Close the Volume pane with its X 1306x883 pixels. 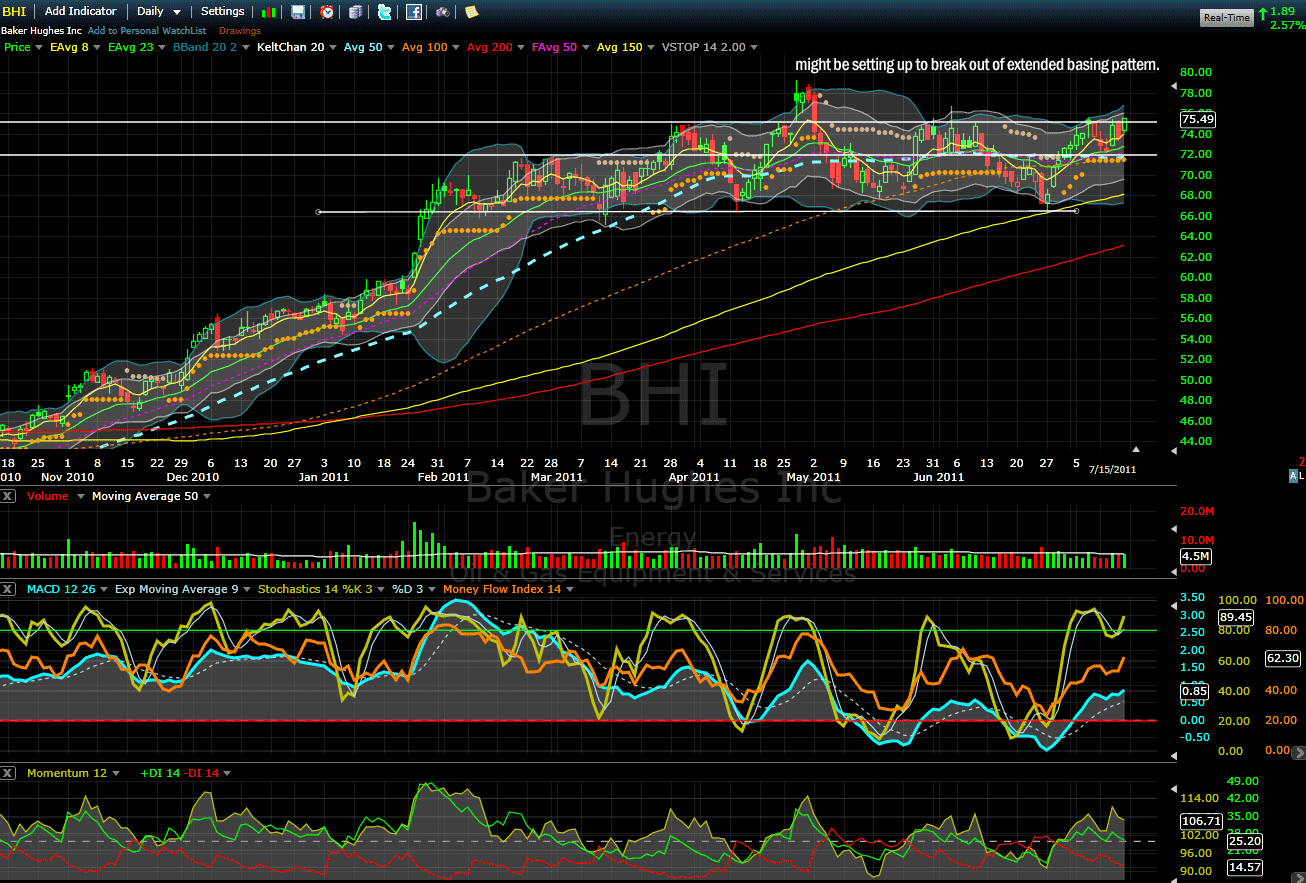[x=8, y=496]
